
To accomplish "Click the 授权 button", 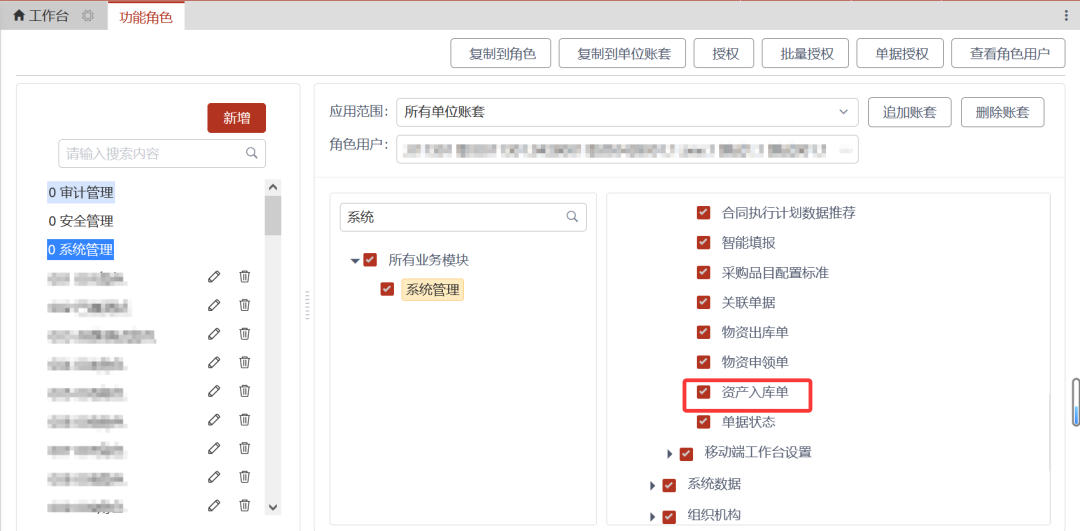I will point(724,54).
